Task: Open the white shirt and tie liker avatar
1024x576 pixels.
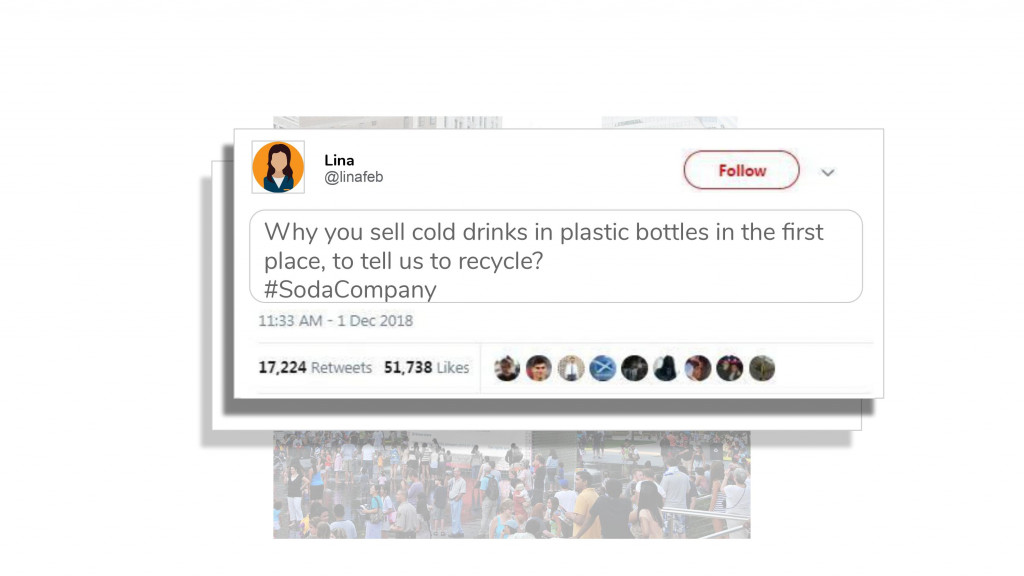Action: (x=570, y=368)
